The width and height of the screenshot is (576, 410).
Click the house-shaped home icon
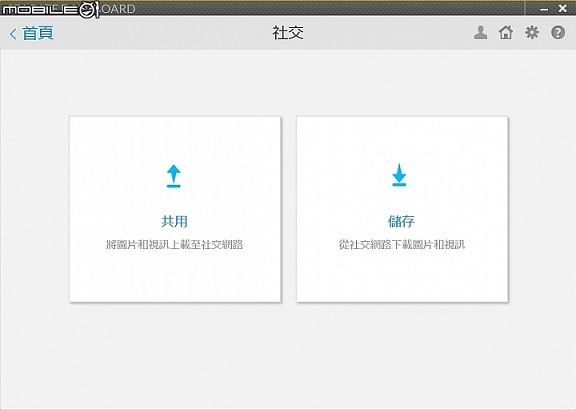point(506,33)
